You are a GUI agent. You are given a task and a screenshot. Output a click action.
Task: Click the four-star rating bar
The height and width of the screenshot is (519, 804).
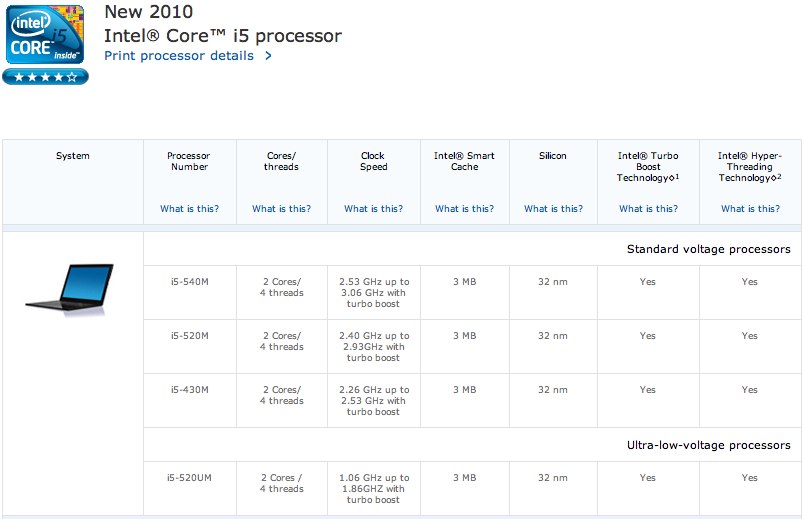point(45,77)
